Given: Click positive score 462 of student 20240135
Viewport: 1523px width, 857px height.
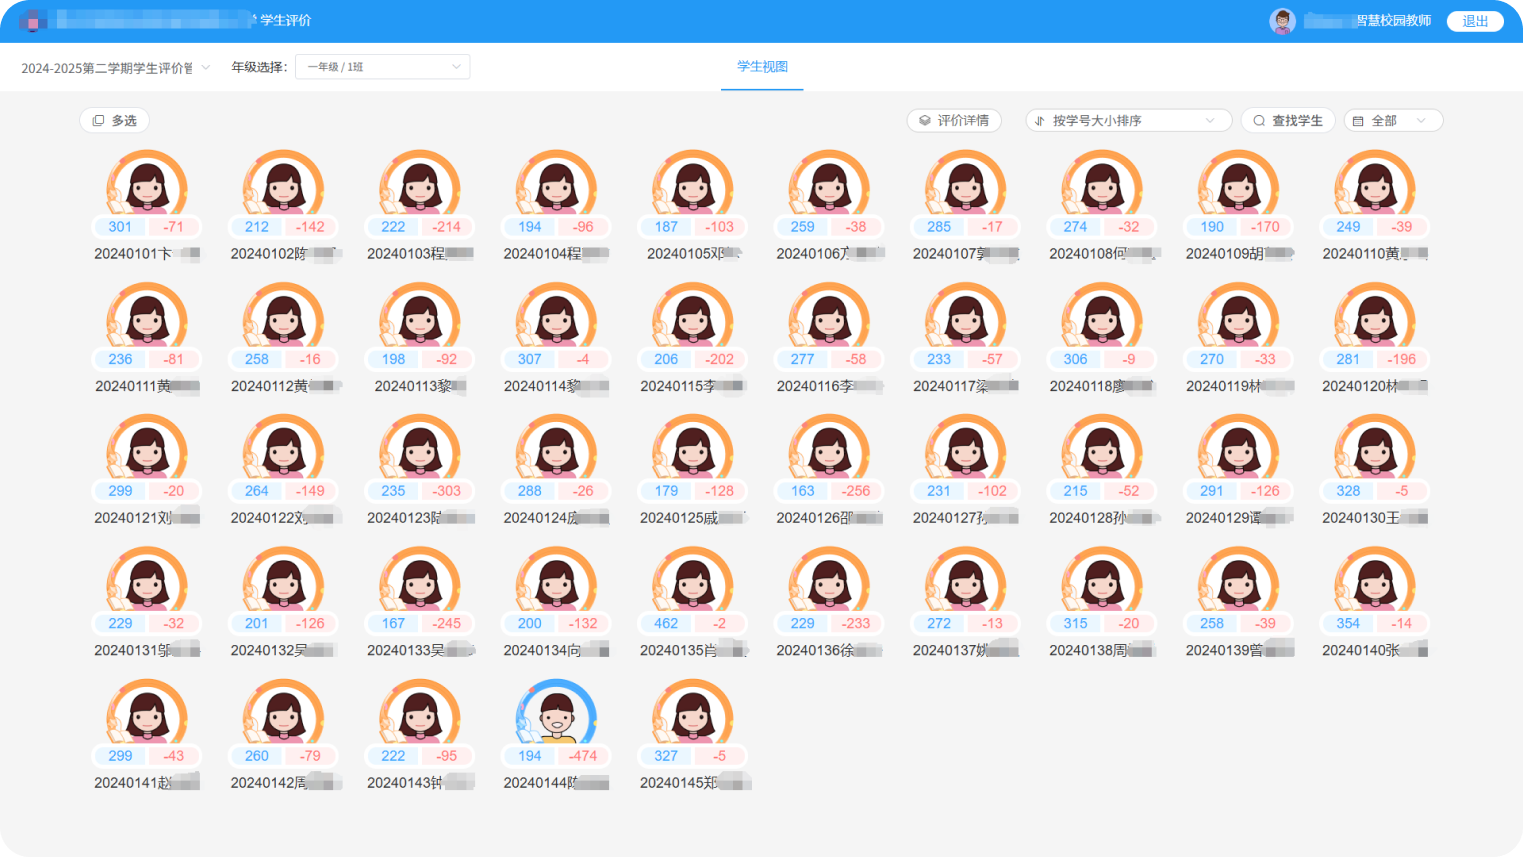Looking at the screenshot, I should pyautogui.click(x=666, y=623).
